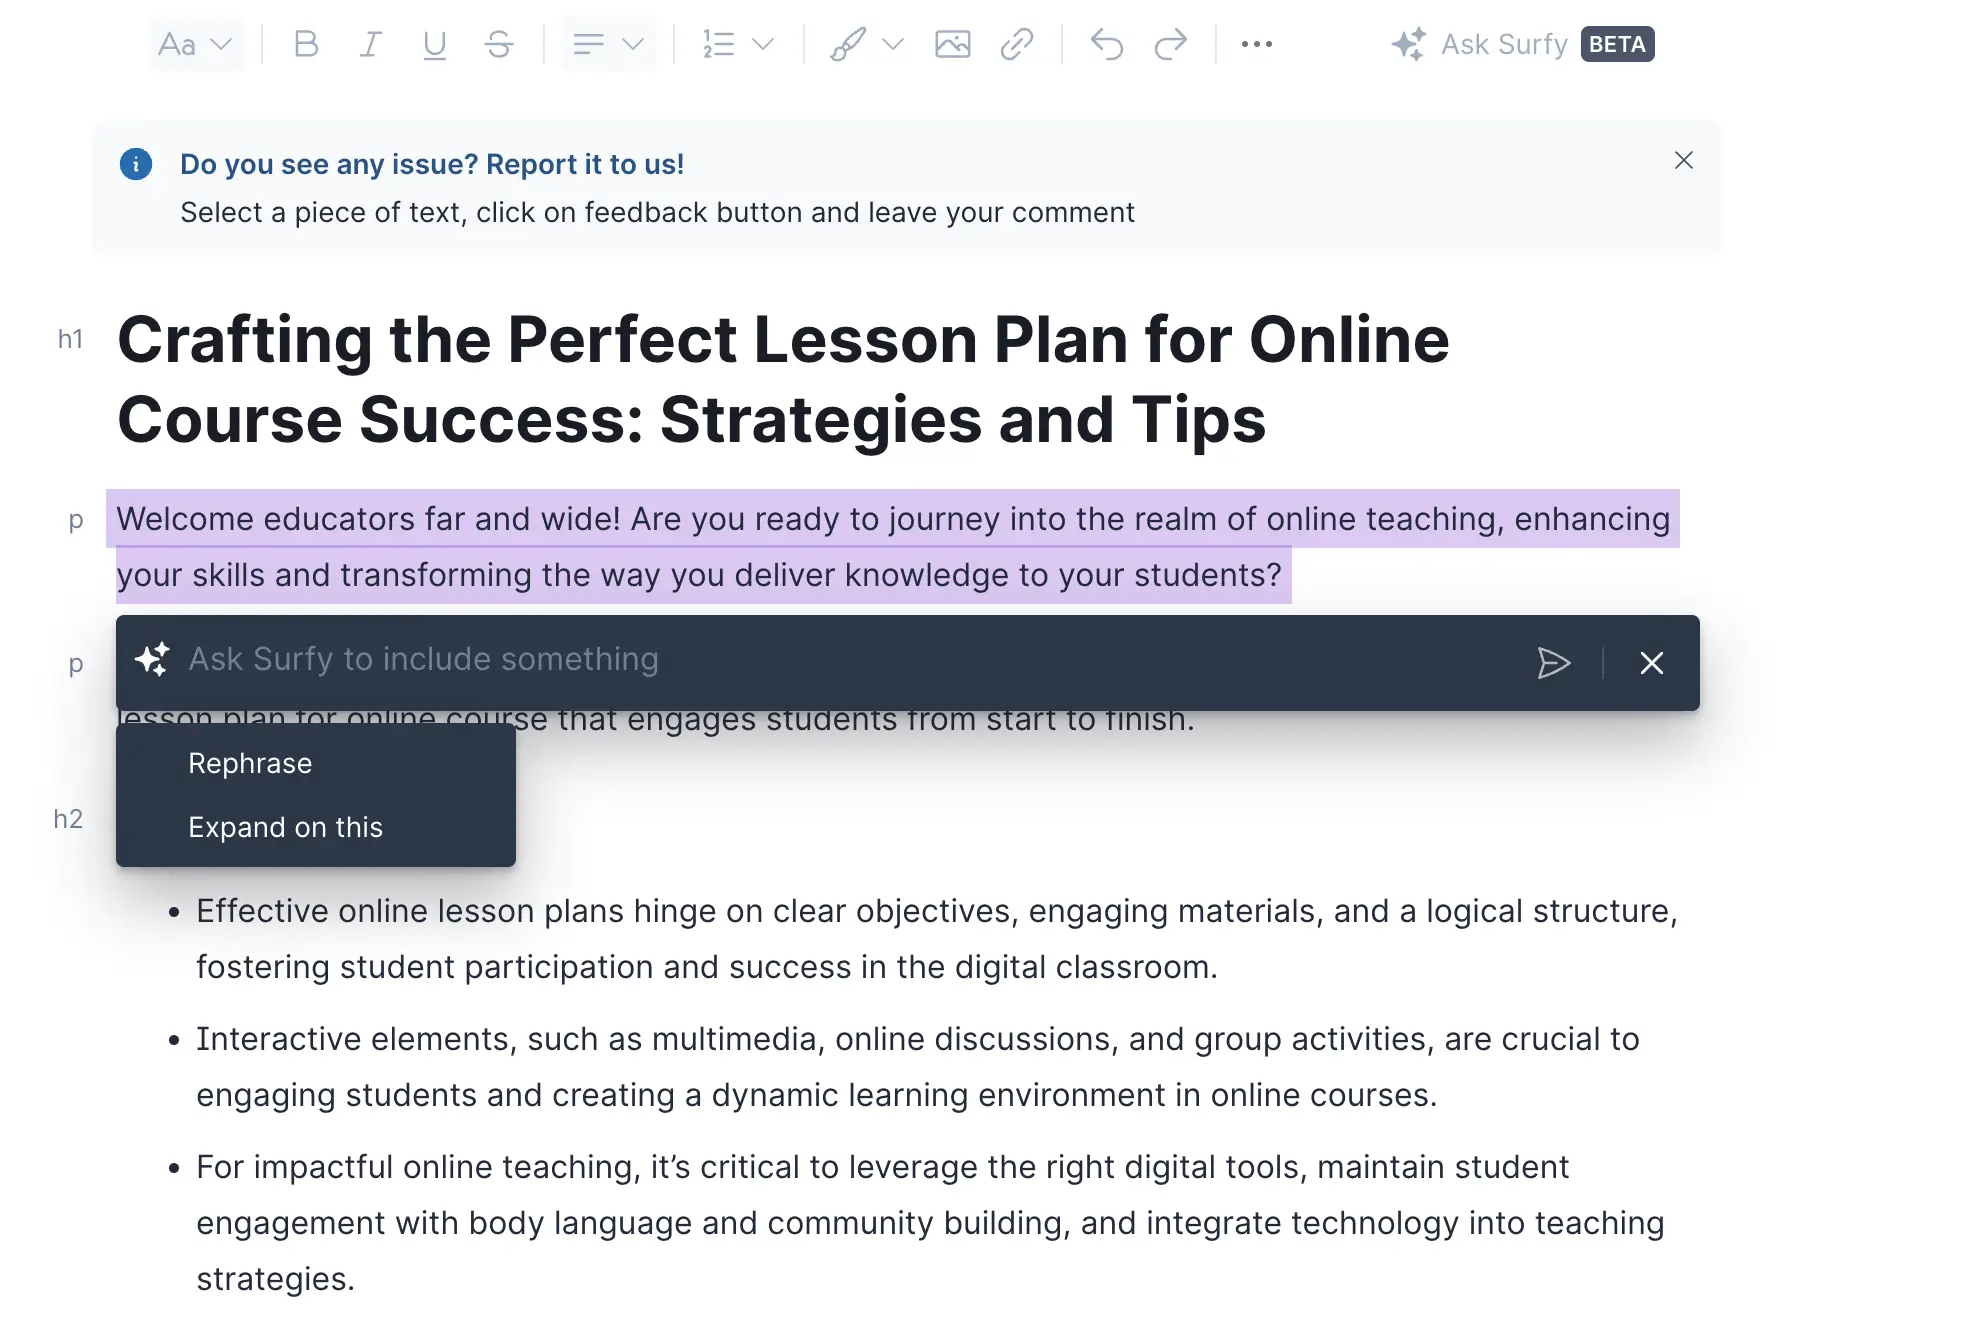1964x1330 pixels.
Task: Open the text alignment dropdown
Action: pos(608,44)
